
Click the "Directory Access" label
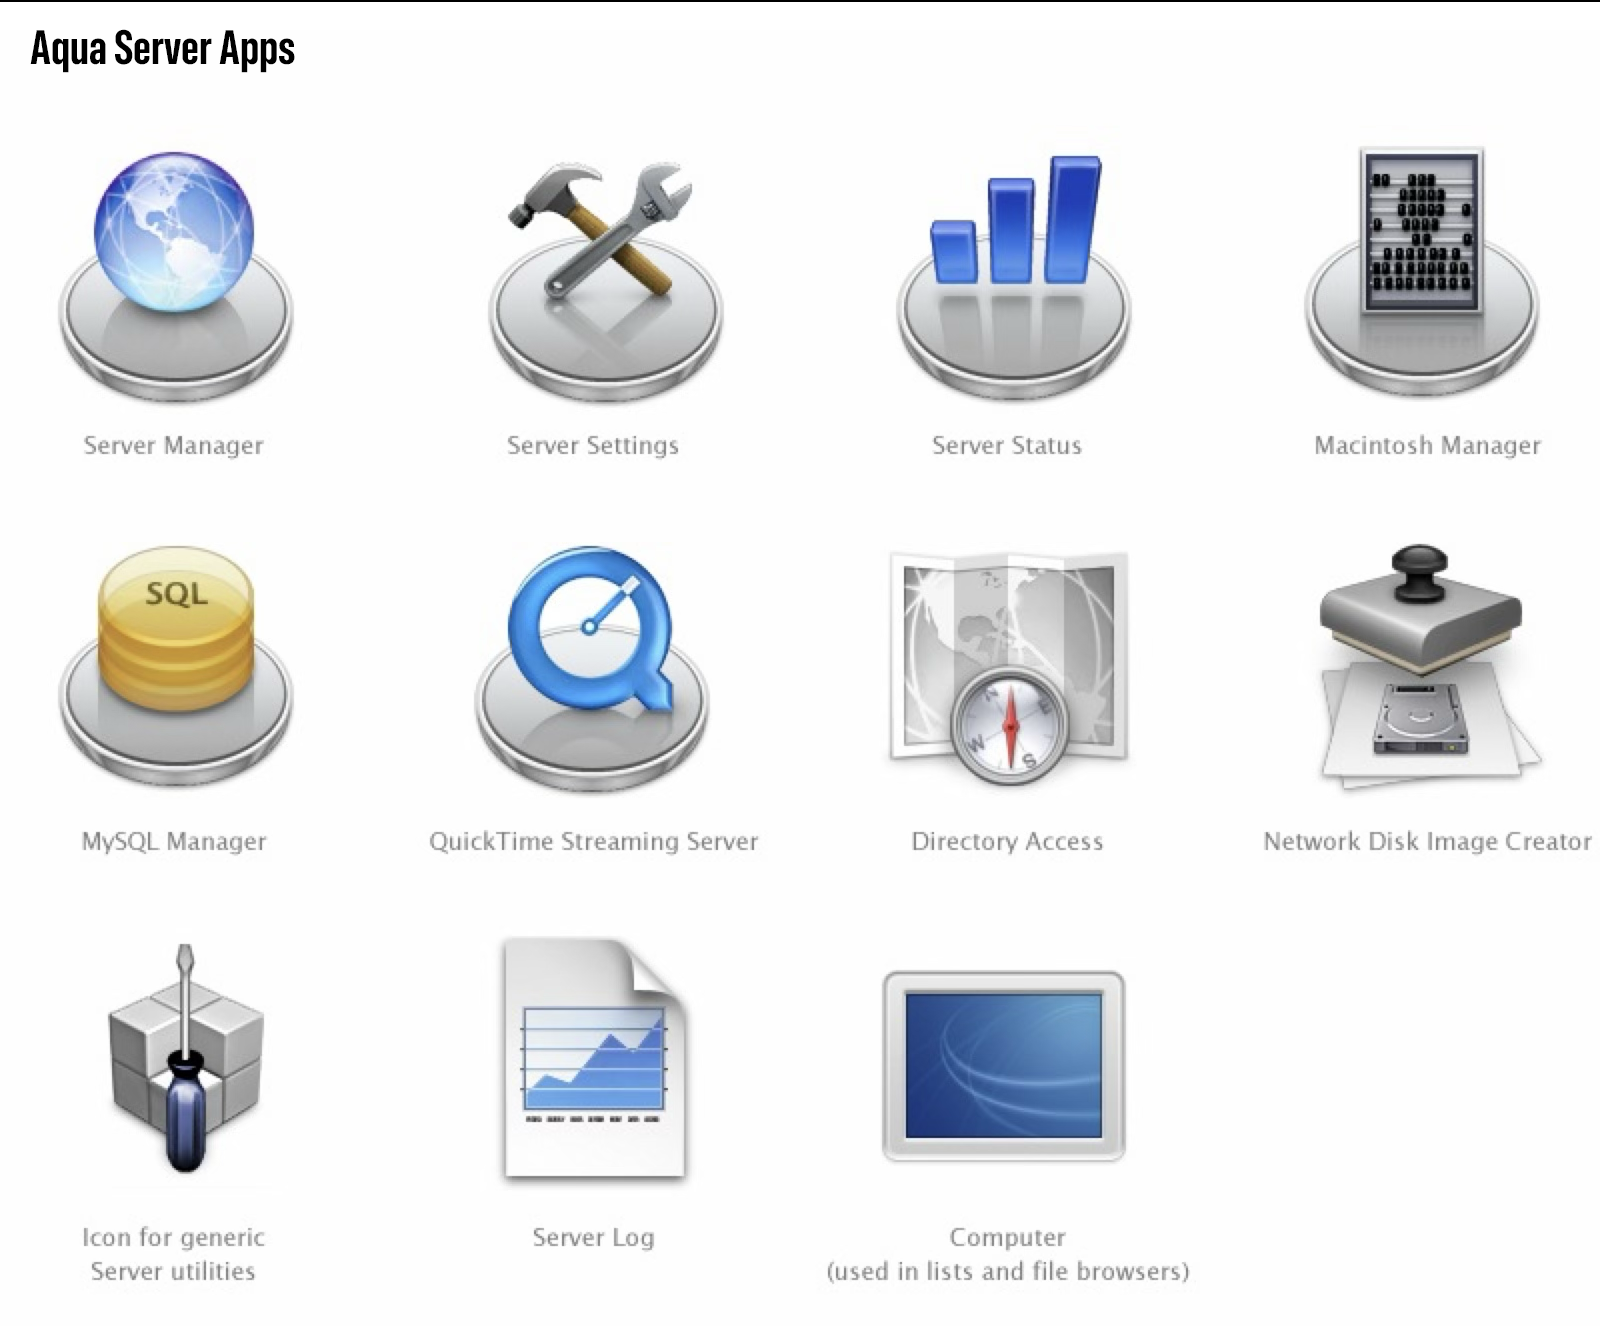(1007, 842)
